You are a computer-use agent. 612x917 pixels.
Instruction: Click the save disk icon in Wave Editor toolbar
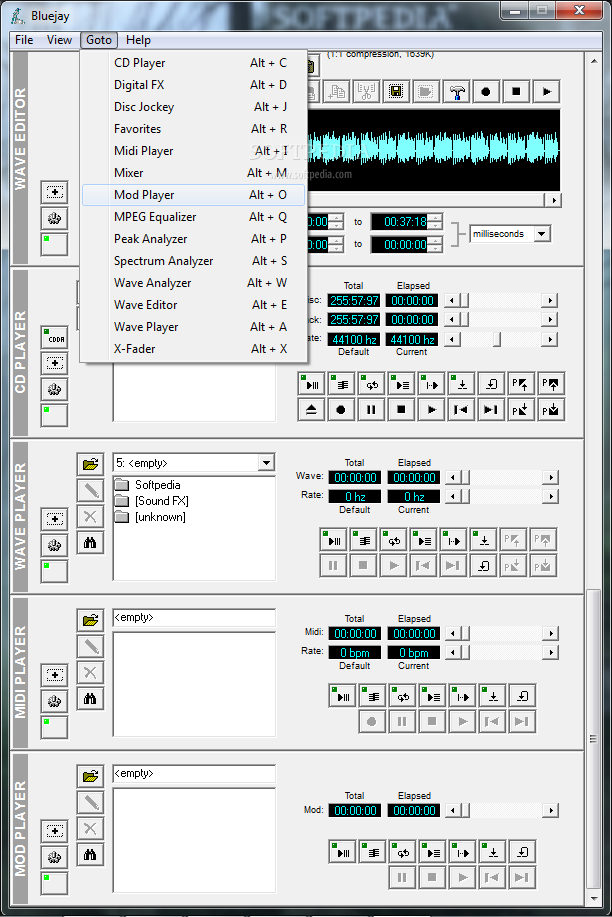[x=396, y=92]
